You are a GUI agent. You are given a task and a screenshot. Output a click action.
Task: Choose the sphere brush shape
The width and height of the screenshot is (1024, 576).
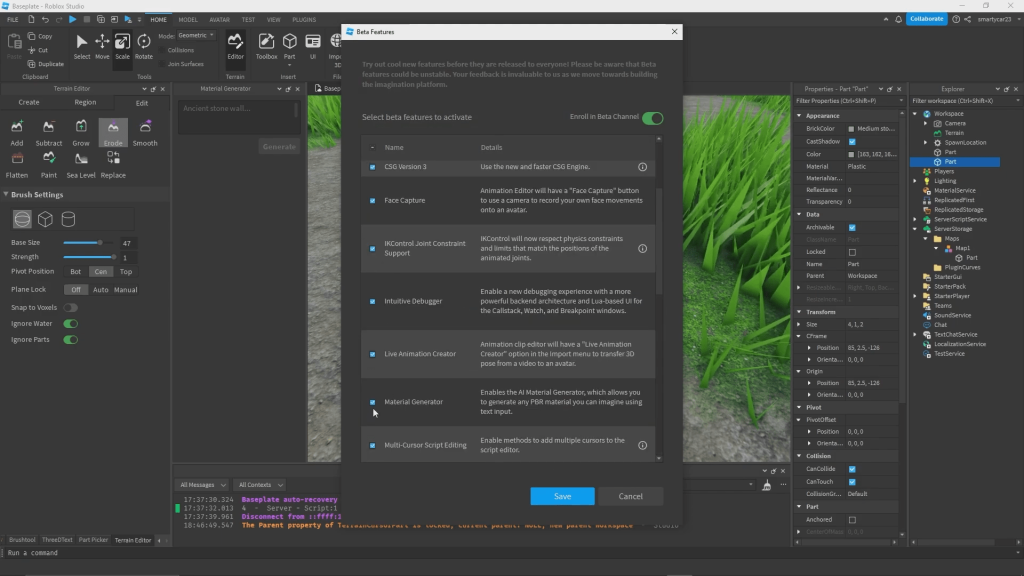pyautogui.click(x=22, y=219)
